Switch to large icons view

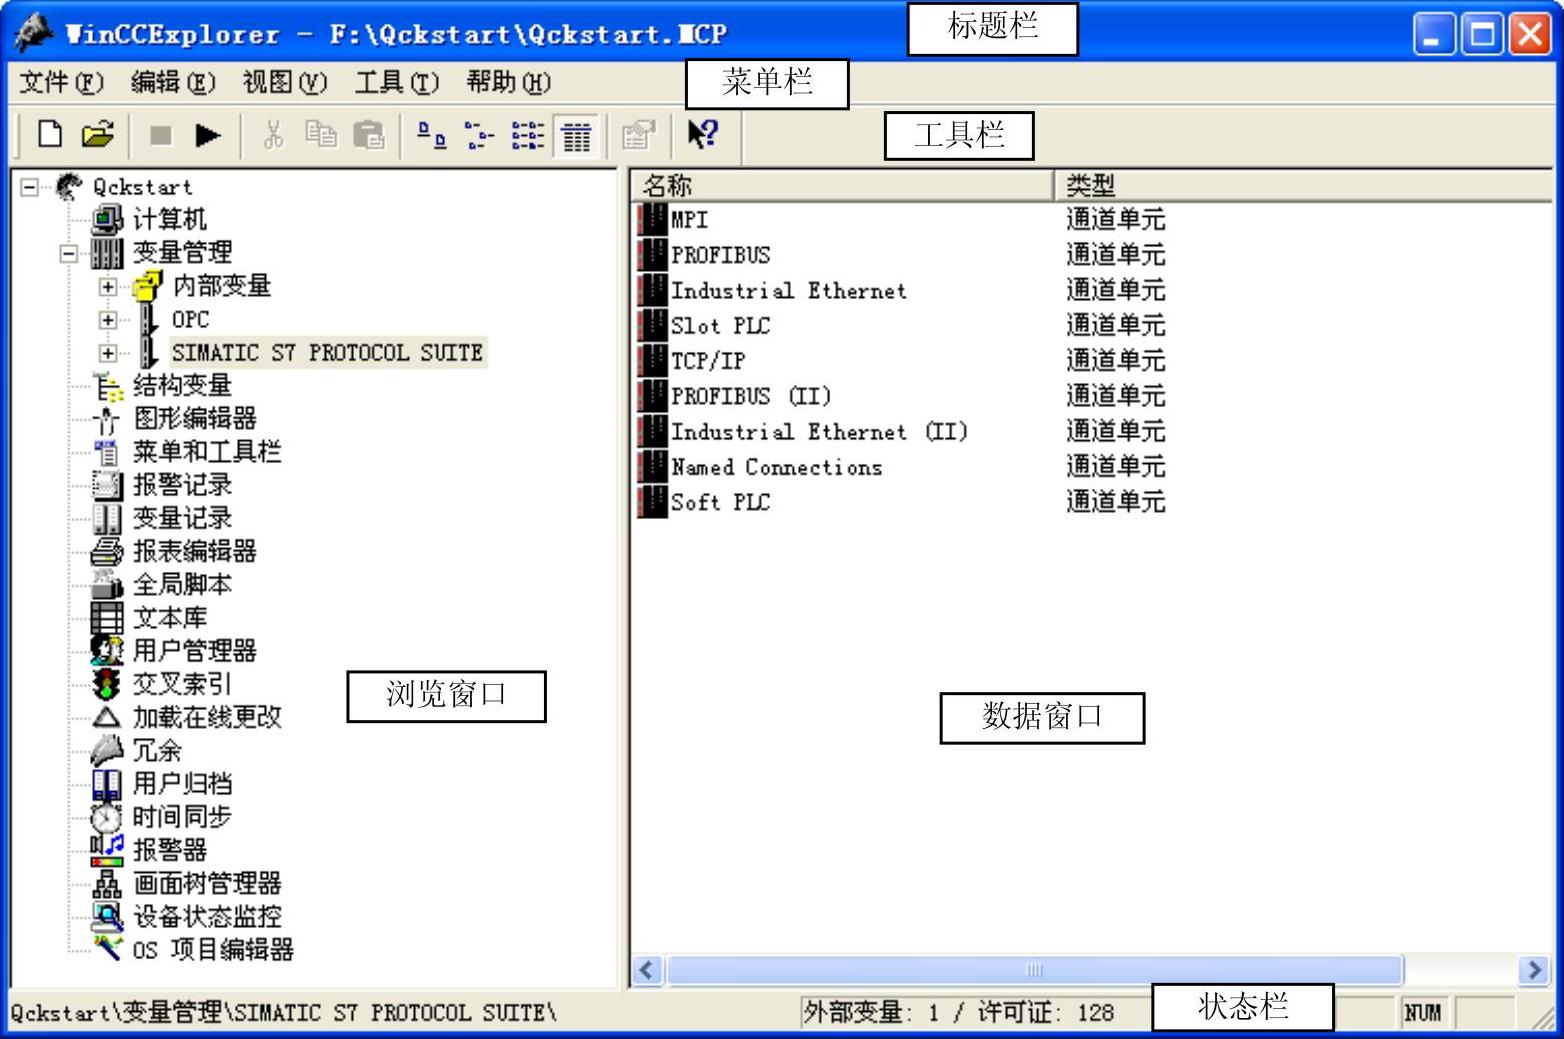point(431,135)
